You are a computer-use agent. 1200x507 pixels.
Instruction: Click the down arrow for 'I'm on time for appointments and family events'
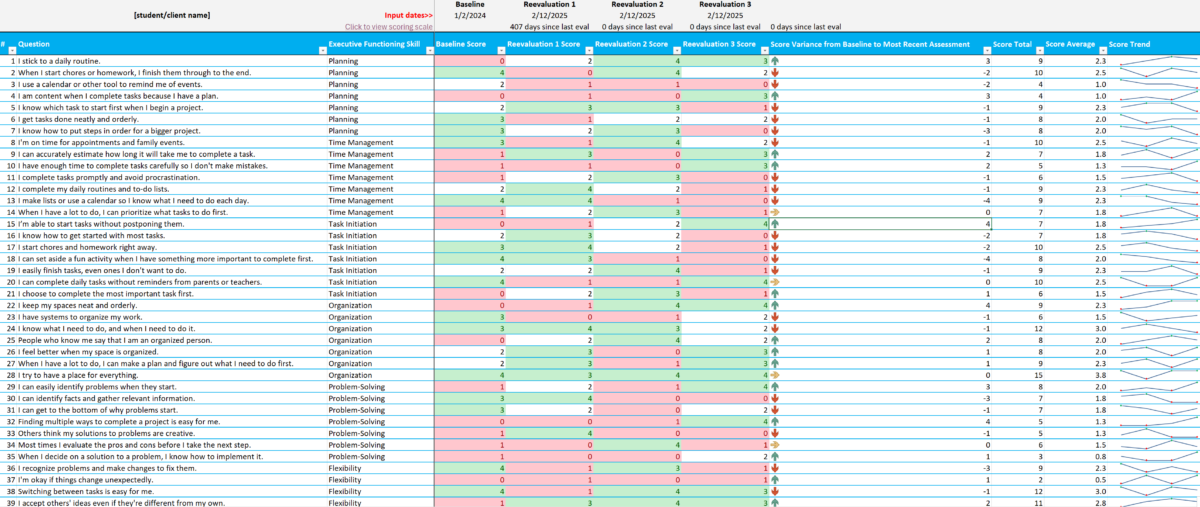(x=774, y=142)
